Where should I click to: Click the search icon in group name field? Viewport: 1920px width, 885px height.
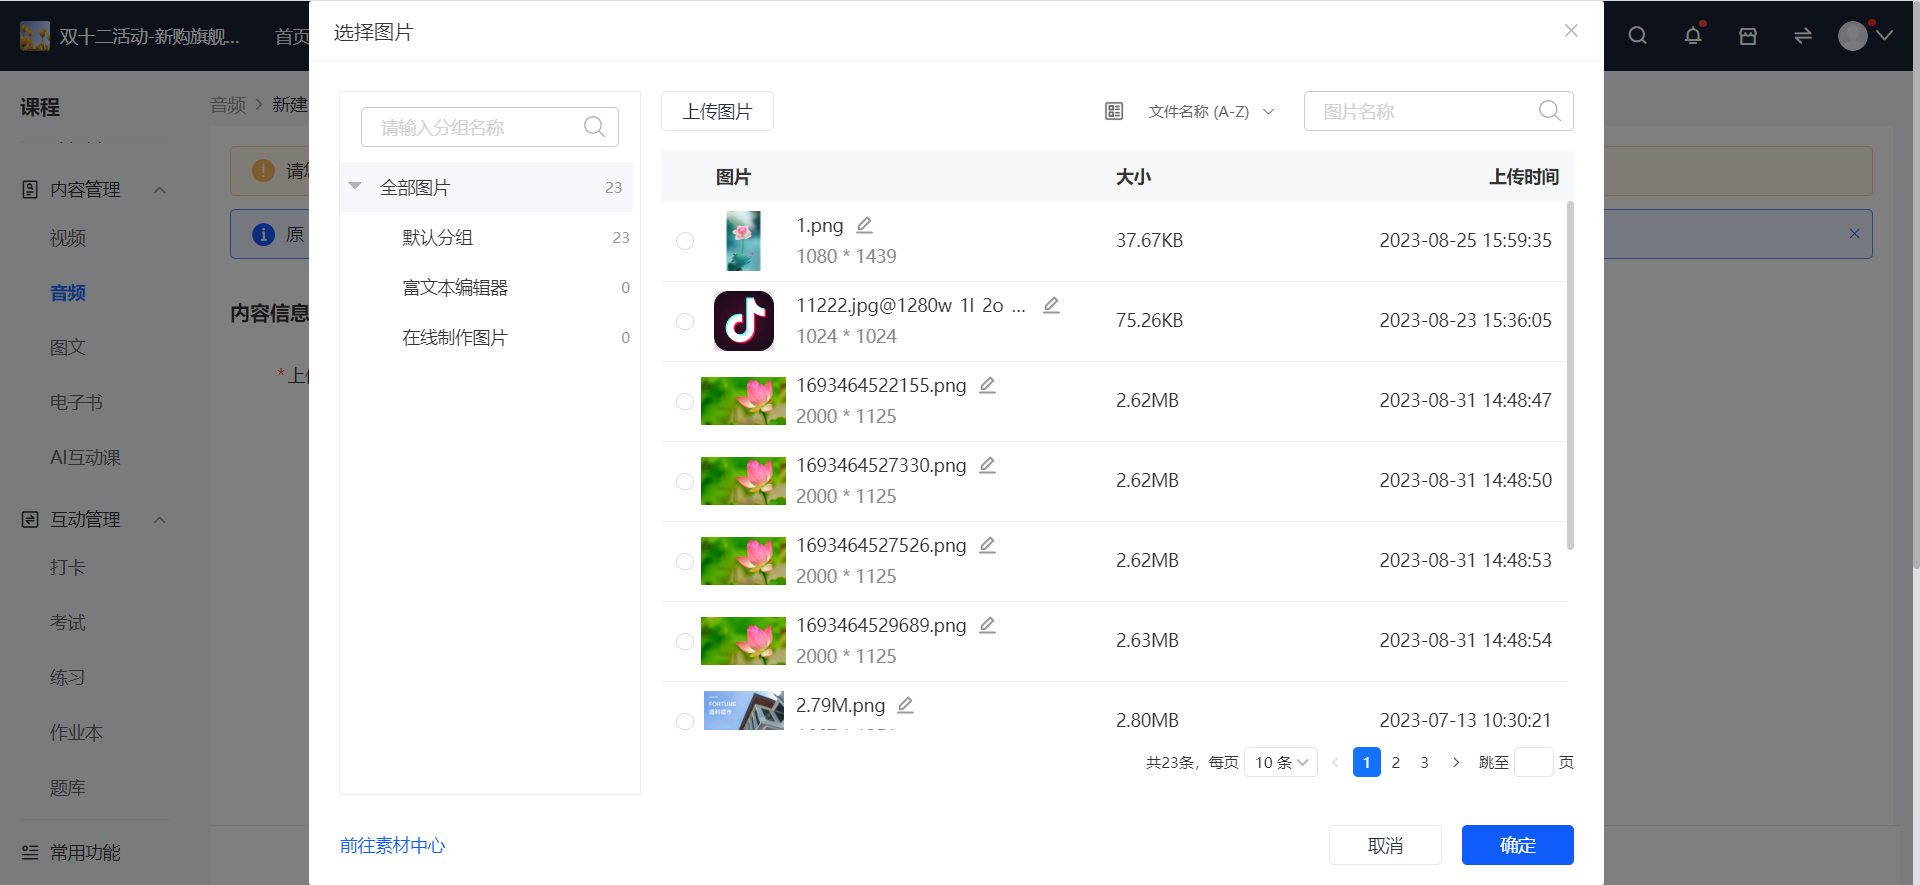click(594, 127)
